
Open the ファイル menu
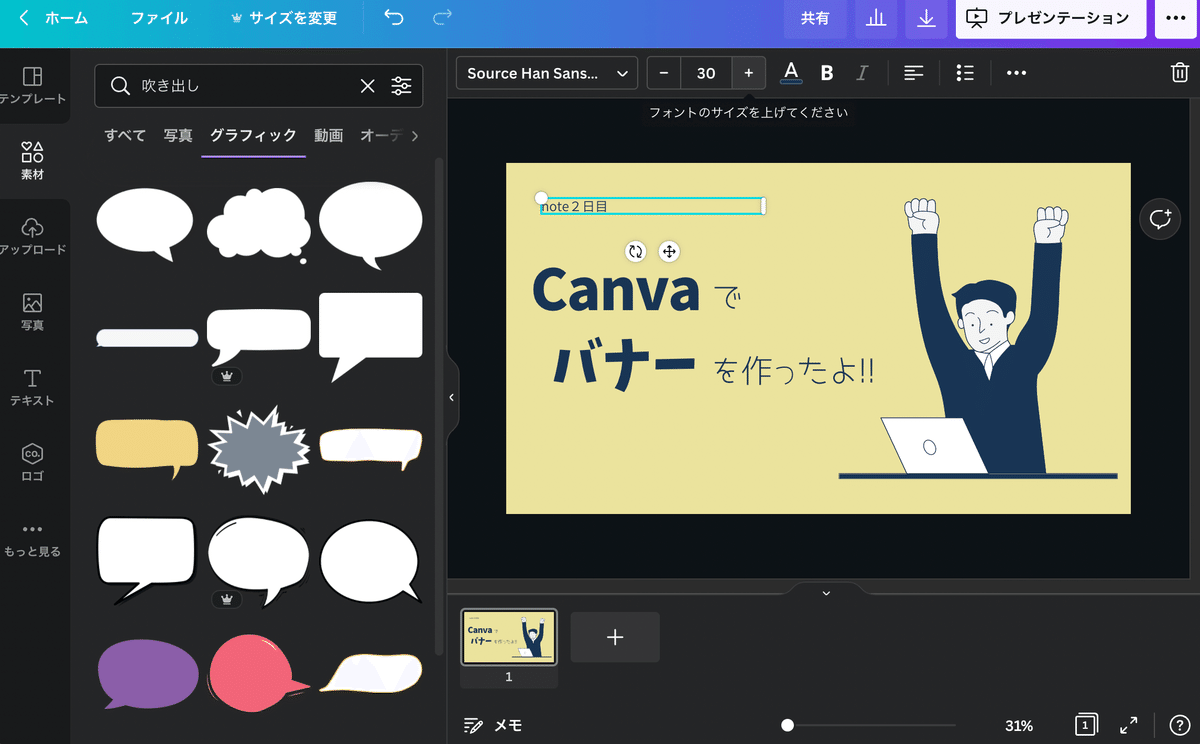[x=159, y=18]
